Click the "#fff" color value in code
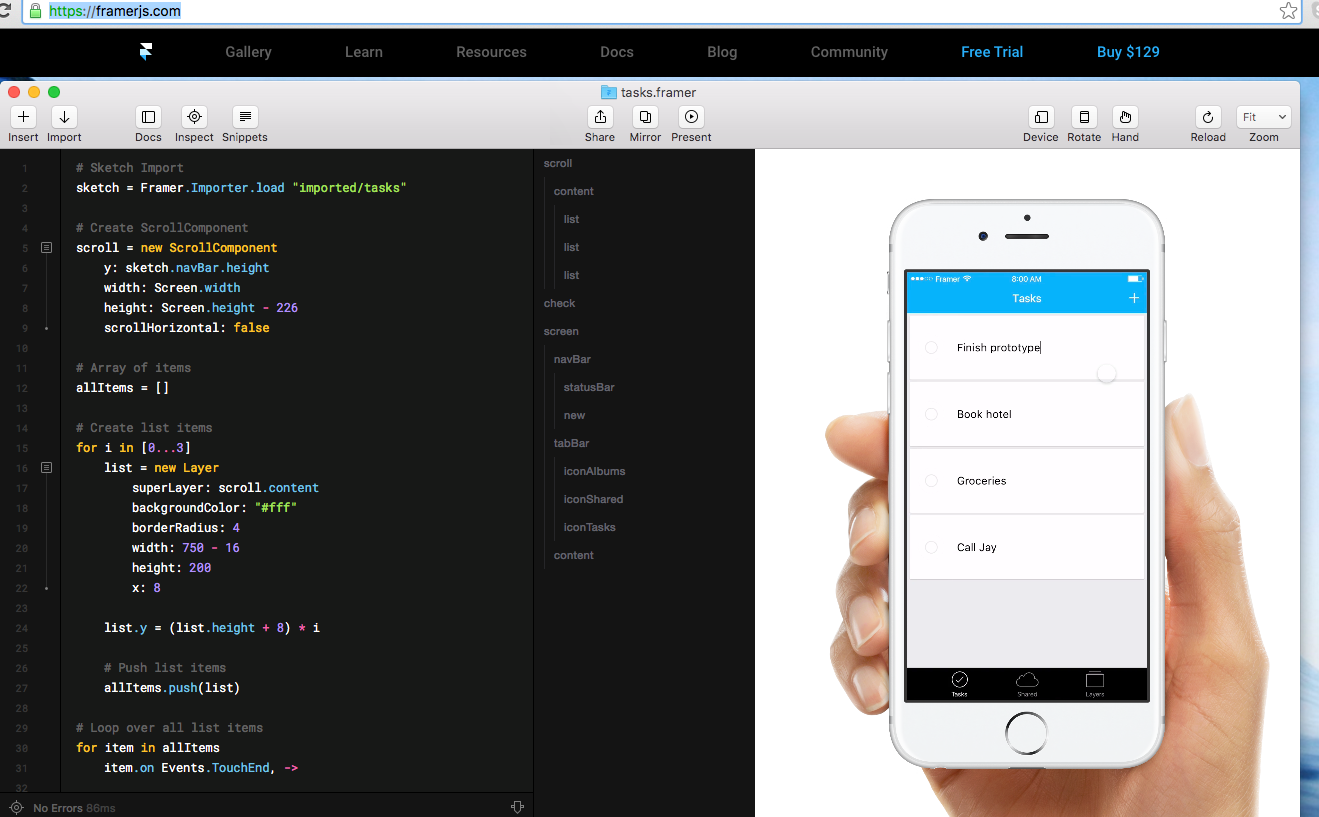The height and width of the screenshot is (817, 1319). 276,508
